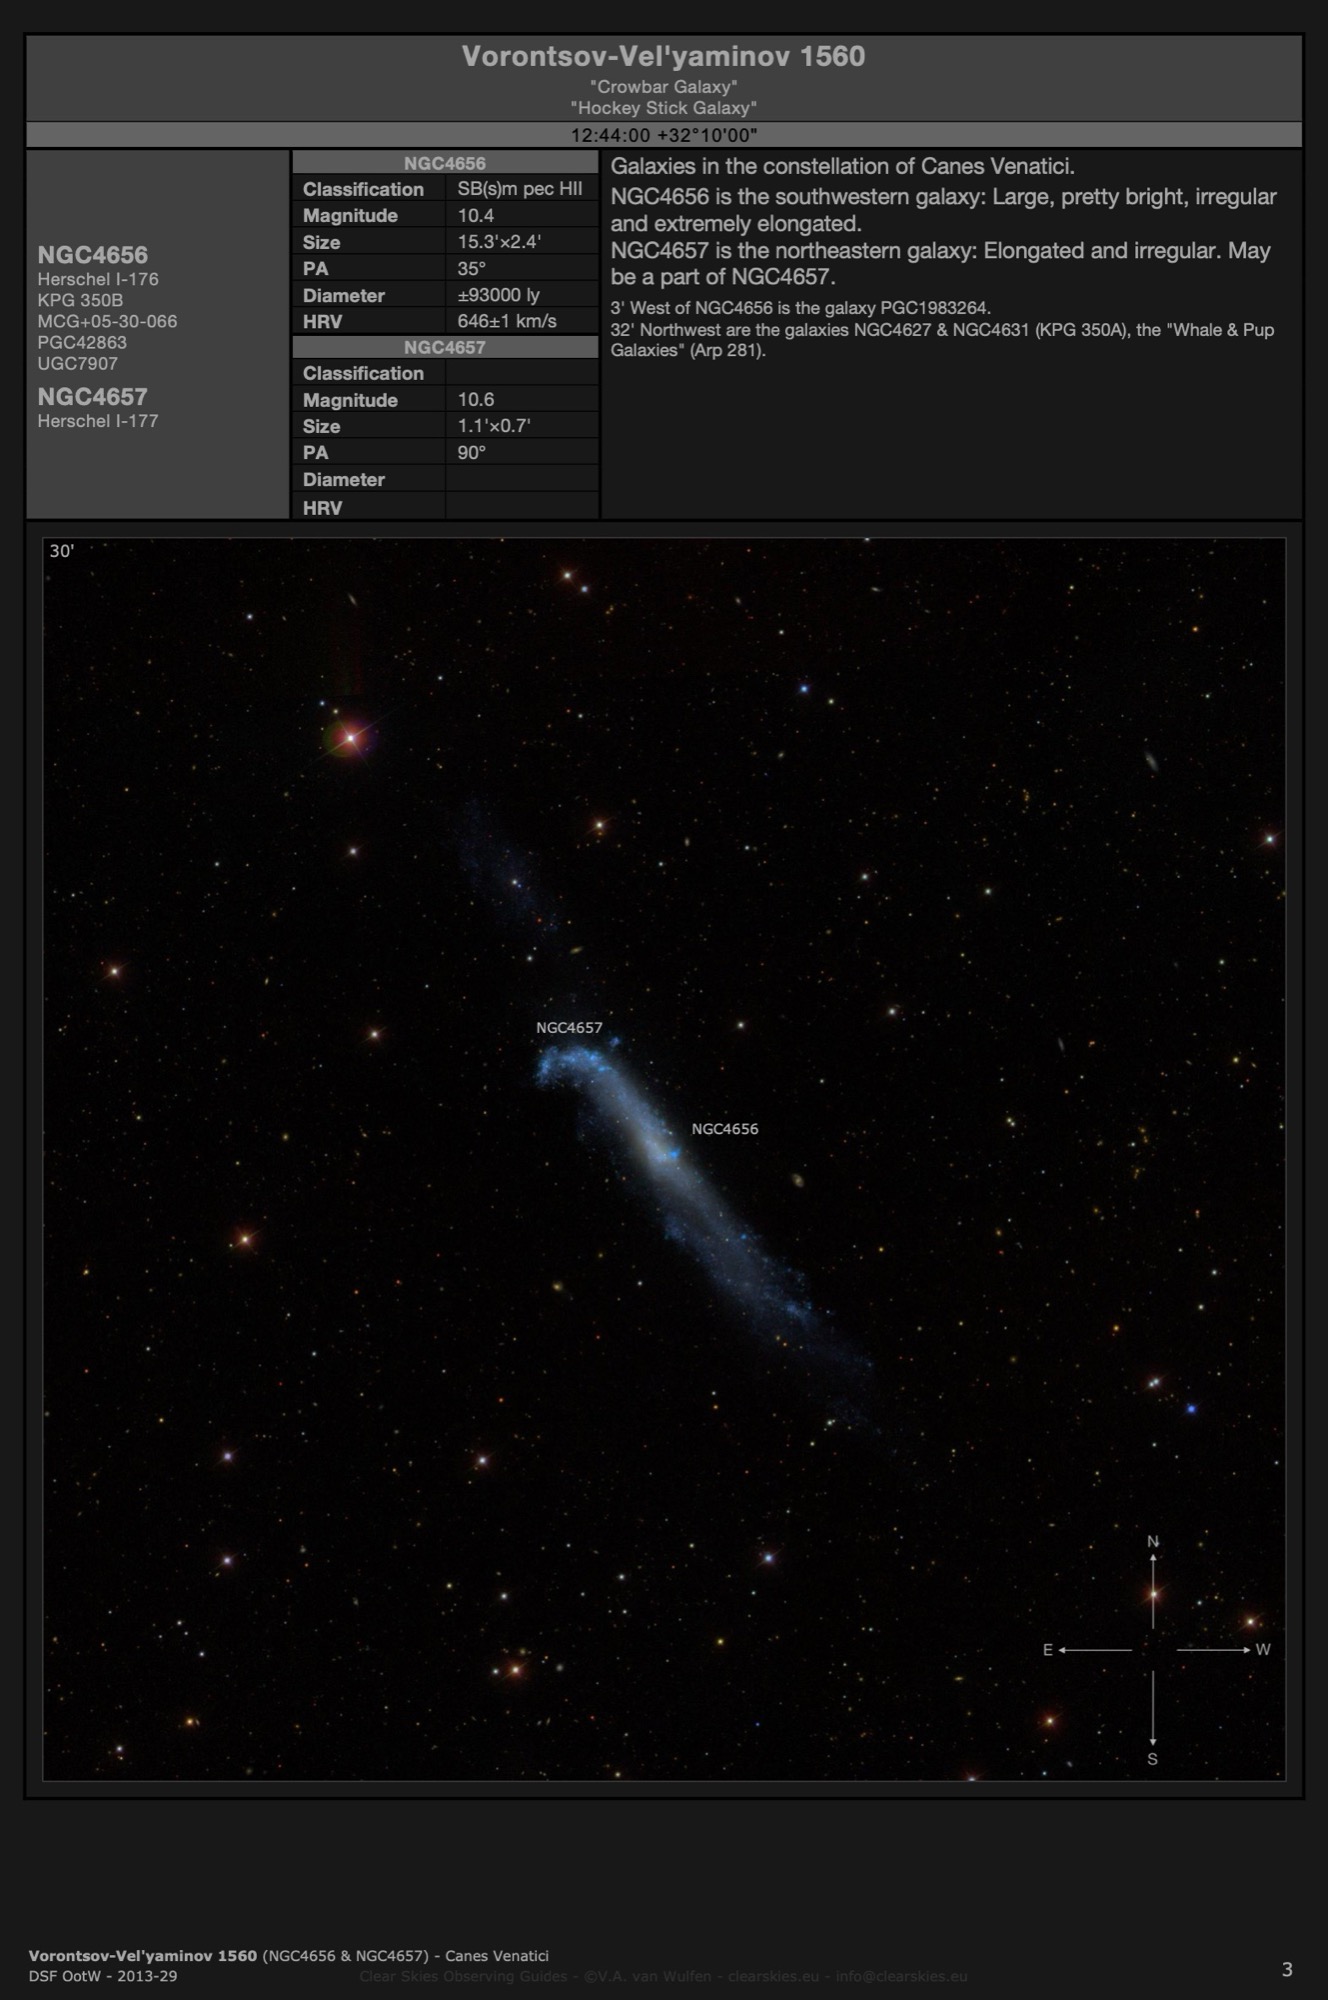
Task: Click the "Hockey Stick Galaxy" subtitle
Action: (x=663, y=107)
